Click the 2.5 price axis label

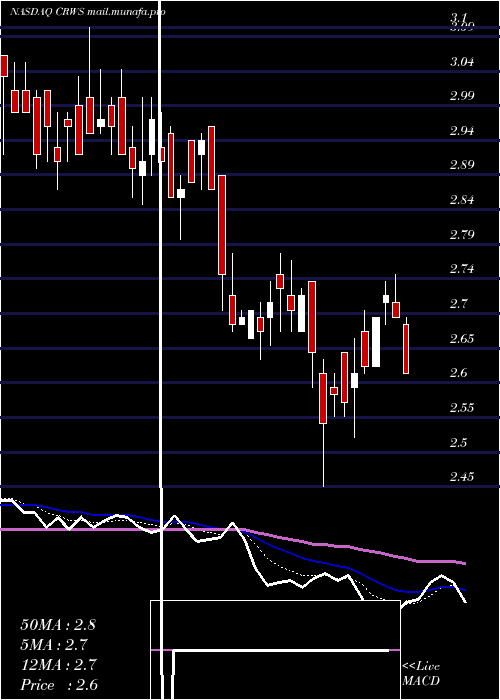(459, 442)
